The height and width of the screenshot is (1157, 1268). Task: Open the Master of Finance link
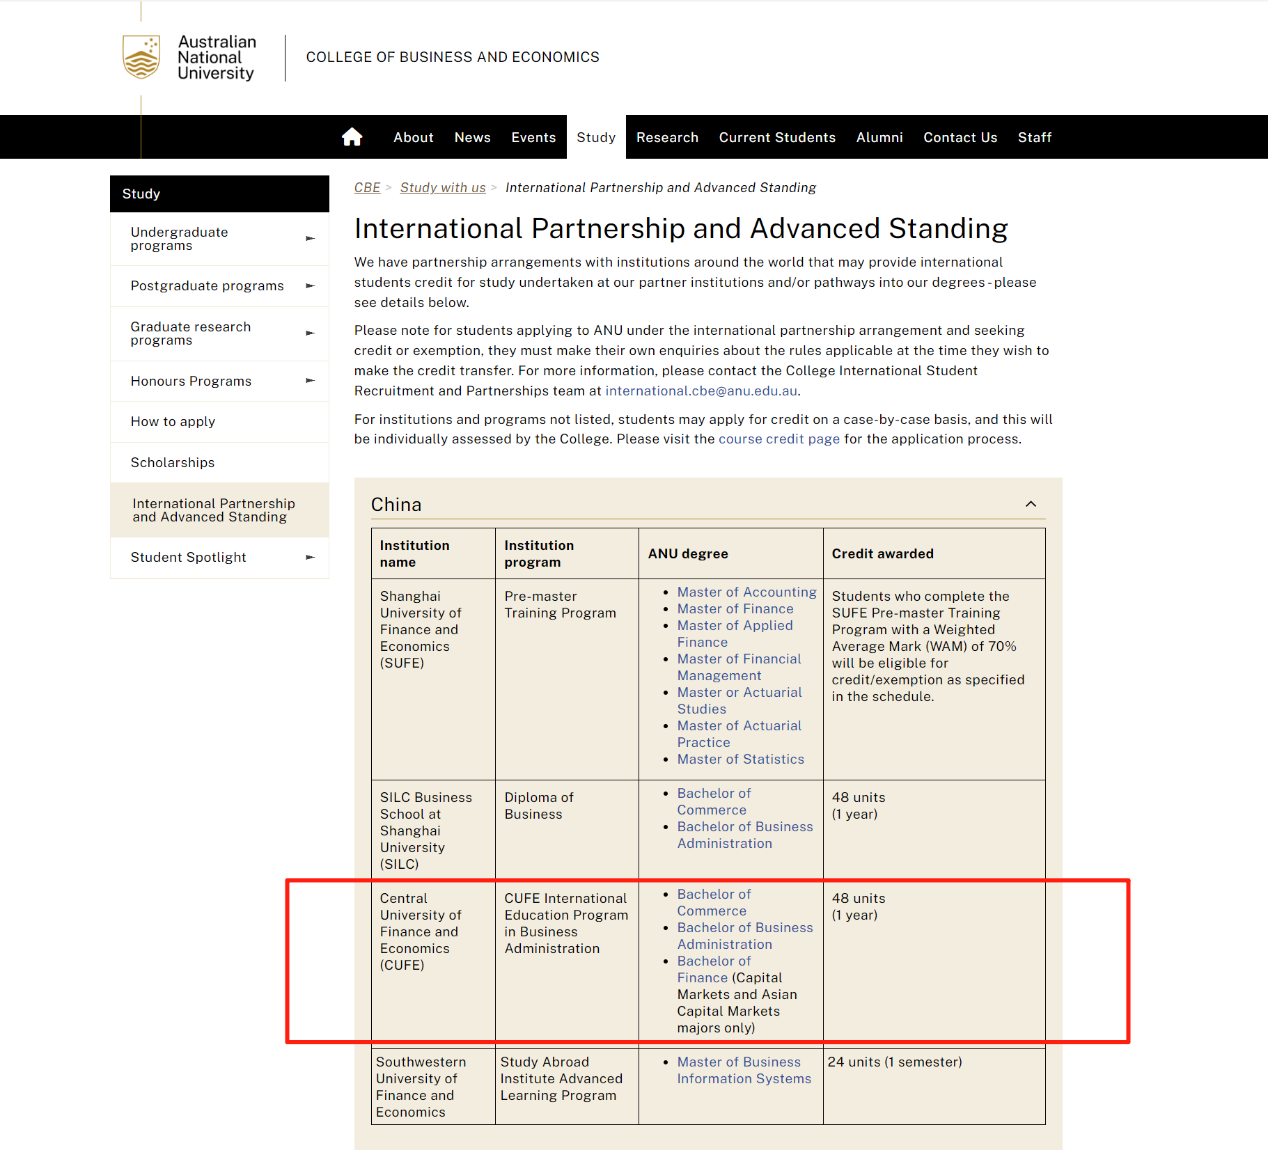735,609
